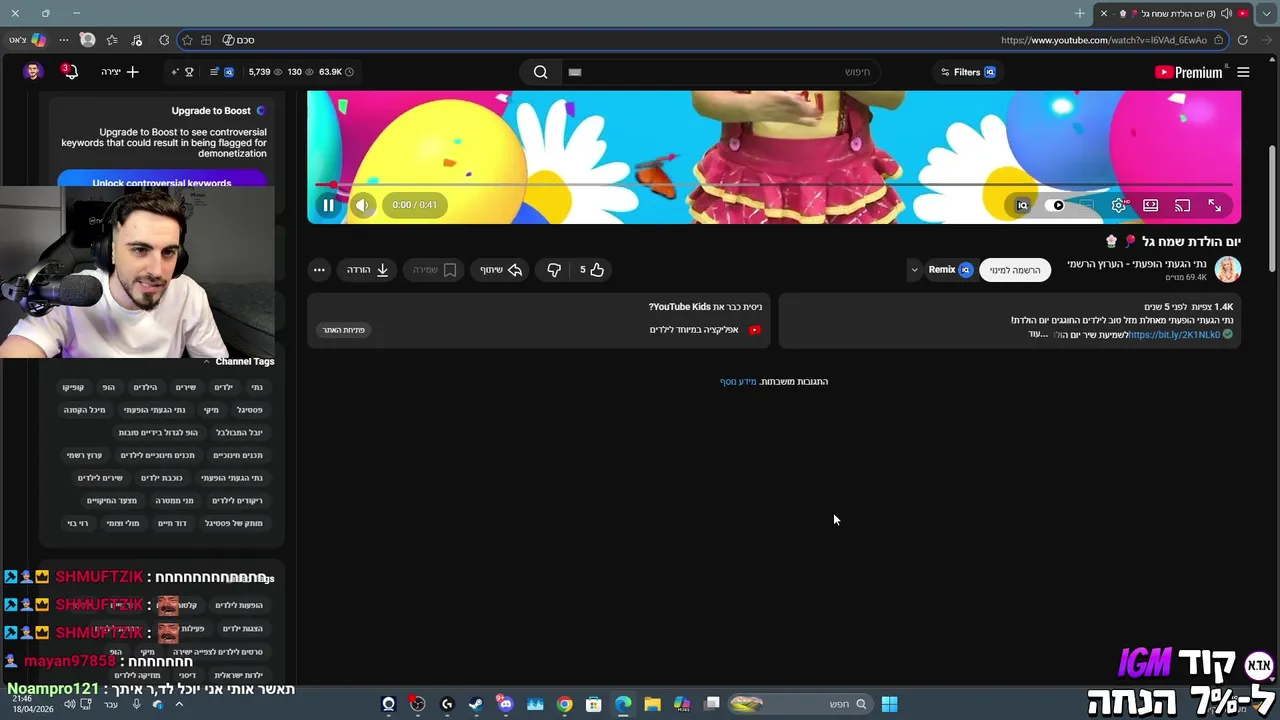Screen dimensions: 1280x720
Task: Click the vidIQ sparkle icon in toolbar
Action: click(x=175, y=72)
